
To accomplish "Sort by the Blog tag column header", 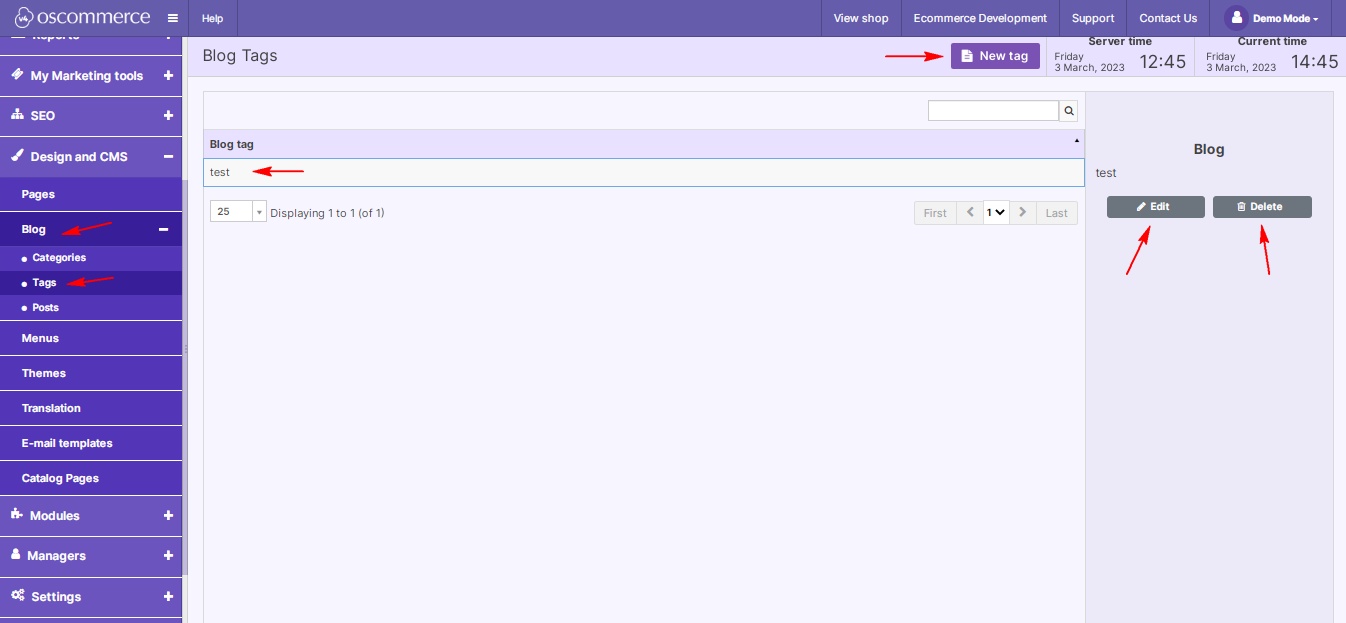I will [644, 144].
